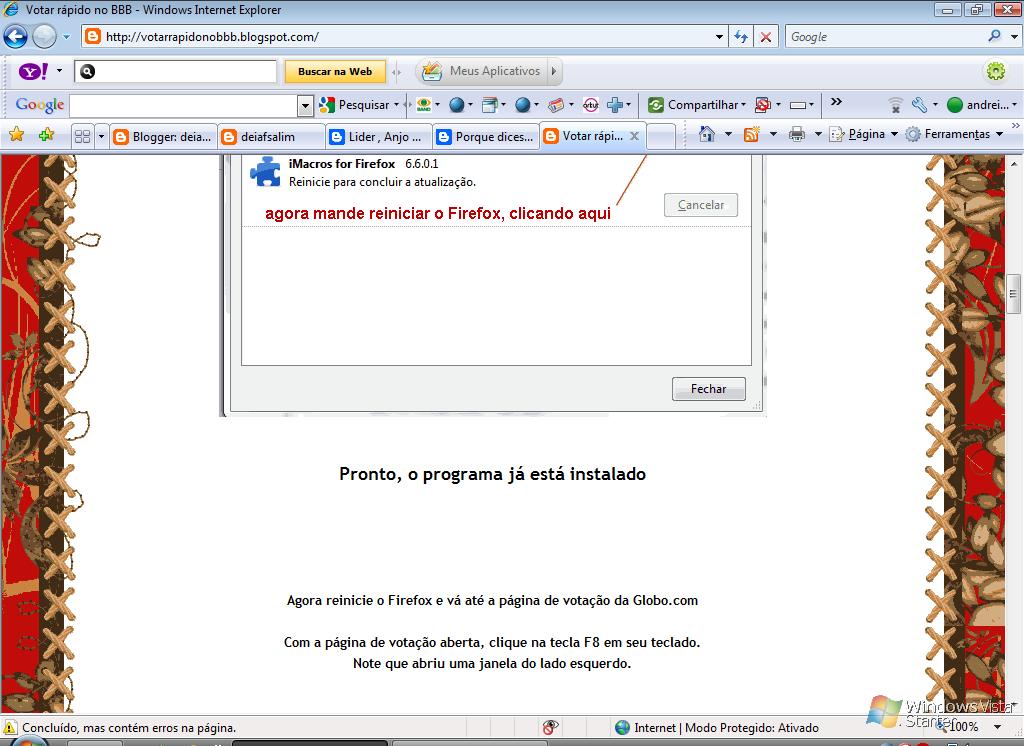Click the blue plus icon on Google toolbar

point(615,105)
